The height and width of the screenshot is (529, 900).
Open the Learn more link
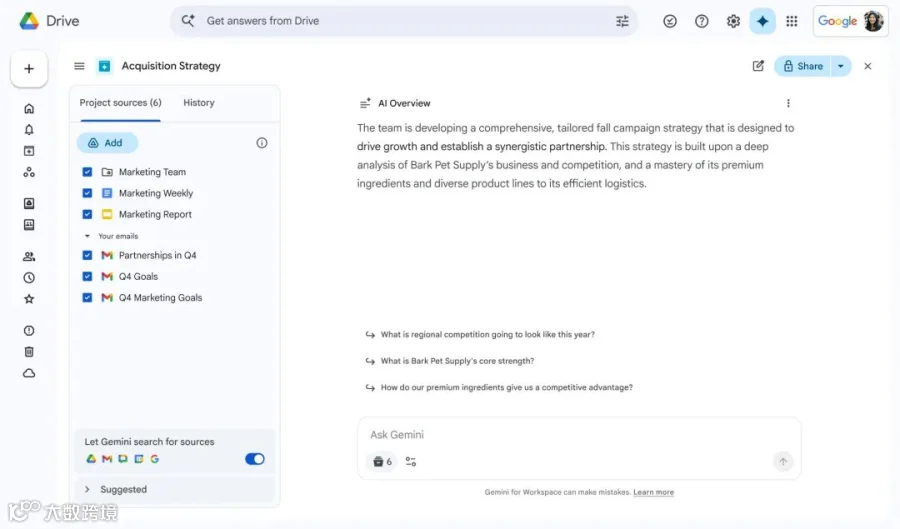click(653, 492)
